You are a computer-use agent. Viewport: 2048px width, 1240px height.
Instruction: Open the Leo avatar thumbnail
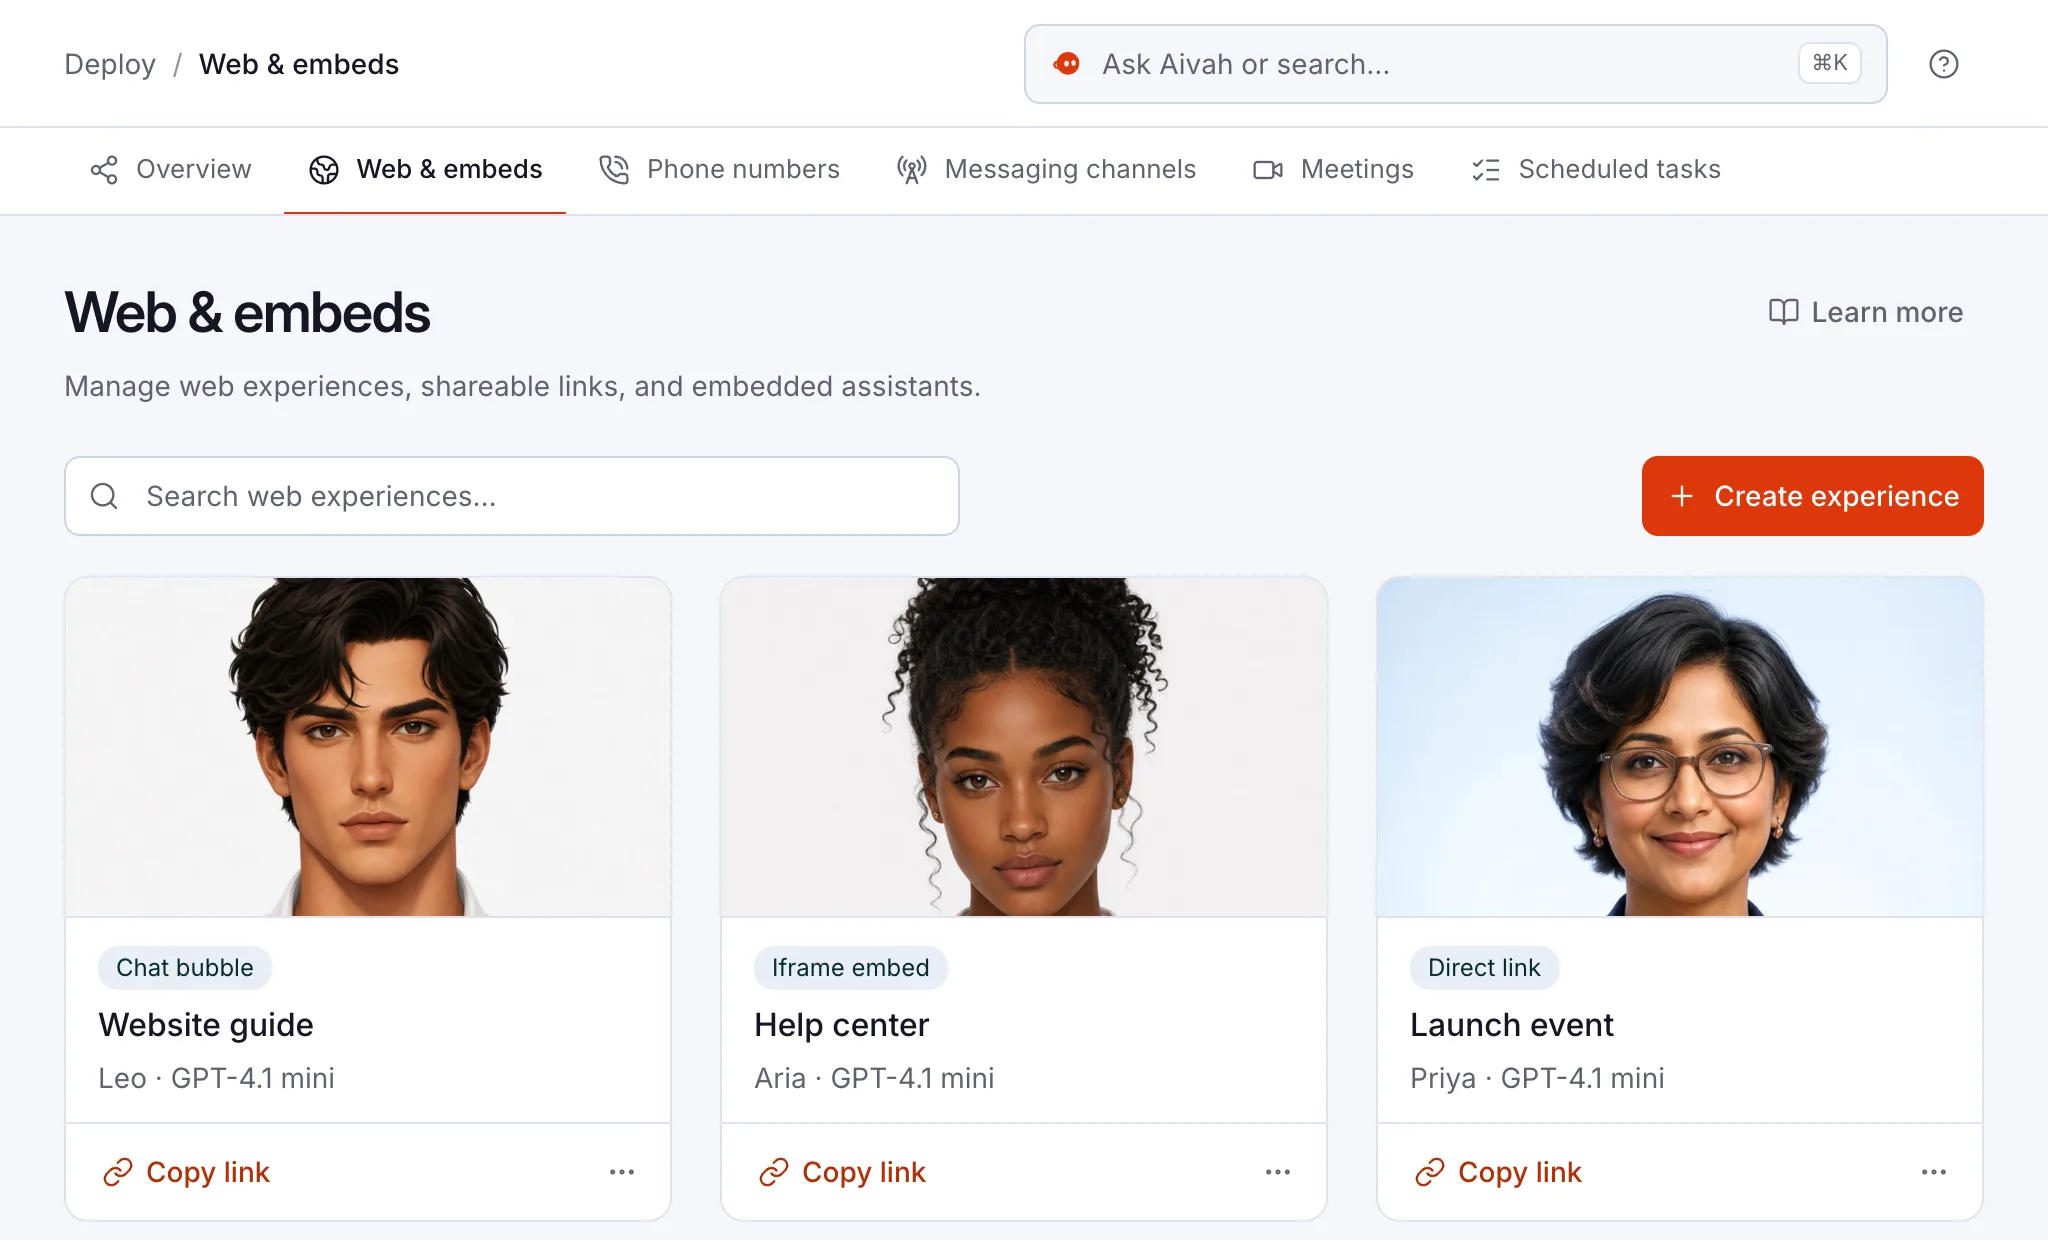pos(368,747)
